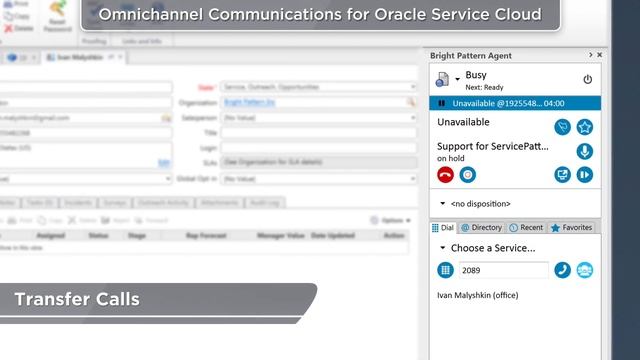The image size is (640, 360).
Task: Click the email envelope icon beside the address
Action: 167,118
